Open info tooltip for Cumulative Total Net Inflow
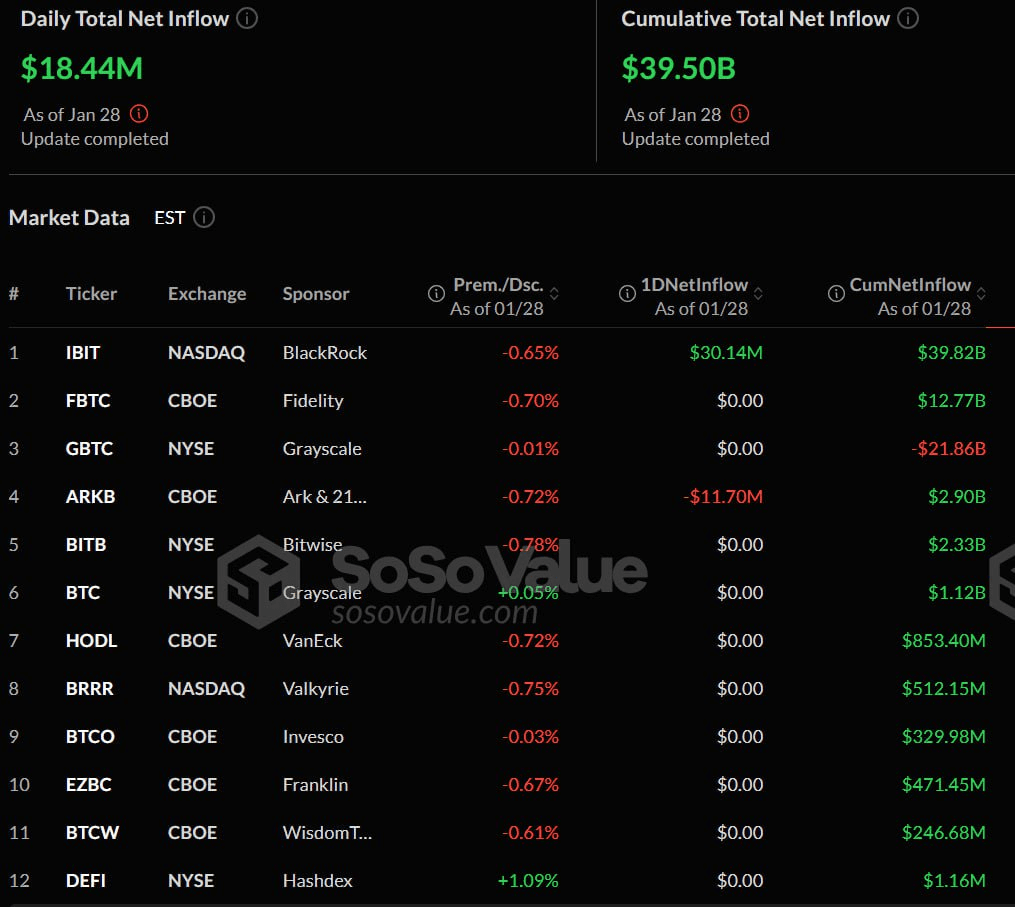The height and width of the screenshot is (907, 1015). point(907,17)
